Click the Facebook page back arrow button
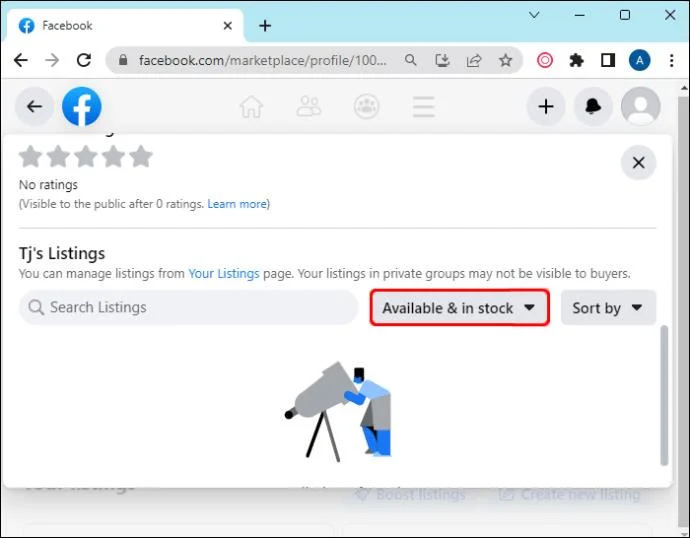 tap(35, 106)
